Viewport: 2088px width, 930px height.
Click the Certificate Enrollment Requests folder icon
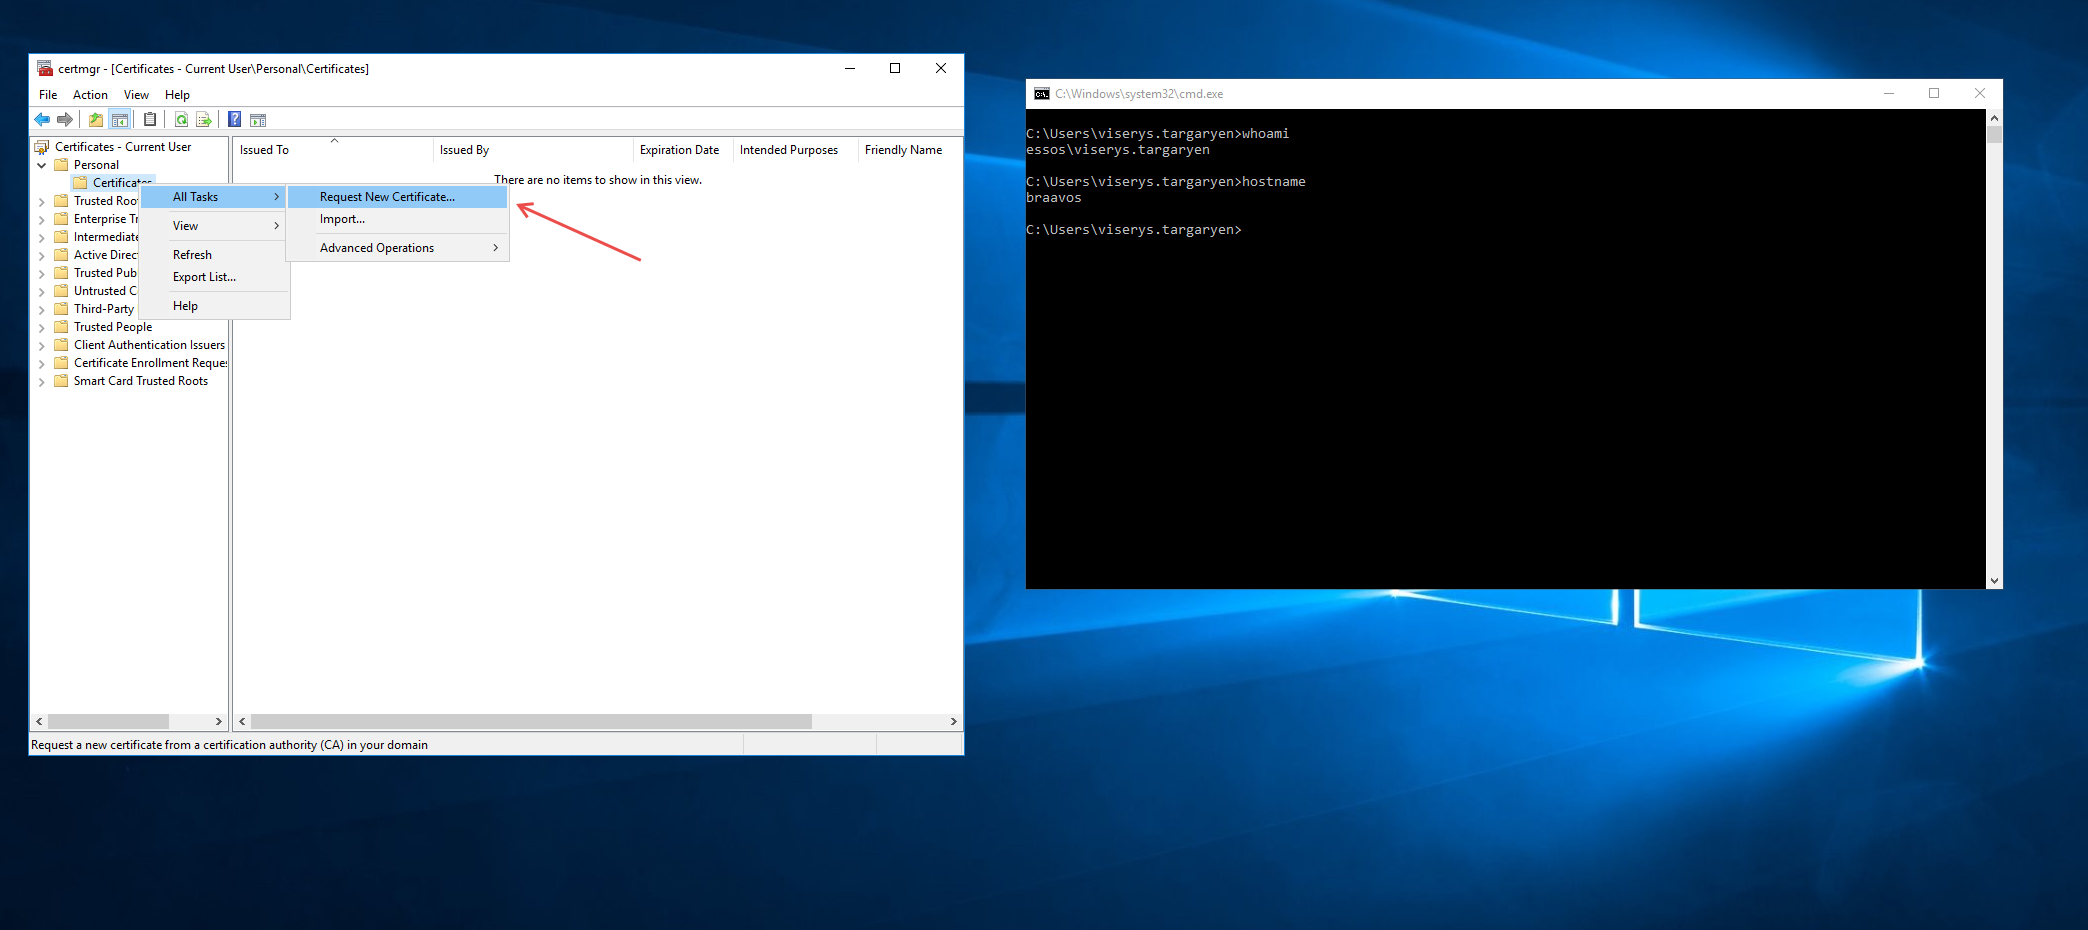[x=61, y=363]
